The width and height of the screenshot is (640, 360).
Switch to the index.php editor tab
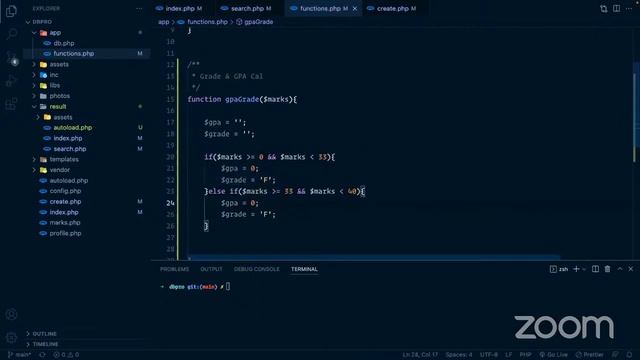coord(180,9)
